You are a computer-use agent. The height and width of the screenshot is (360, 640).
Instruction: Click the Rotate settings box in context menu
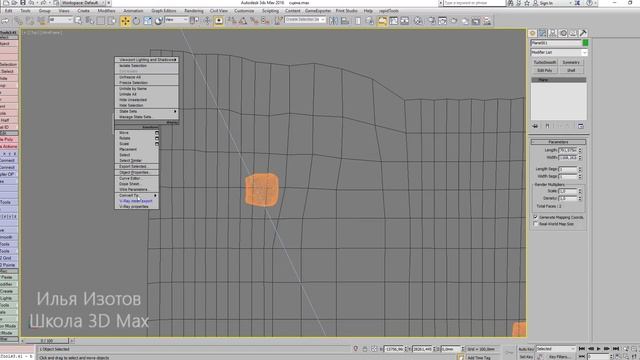point(157,138)
